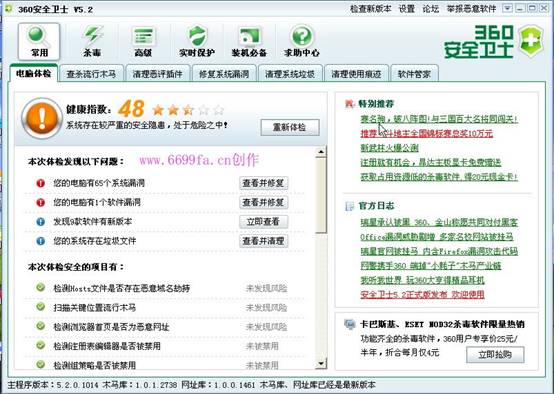
Task: Click 立即抢购 button
Action: (495, 354)
